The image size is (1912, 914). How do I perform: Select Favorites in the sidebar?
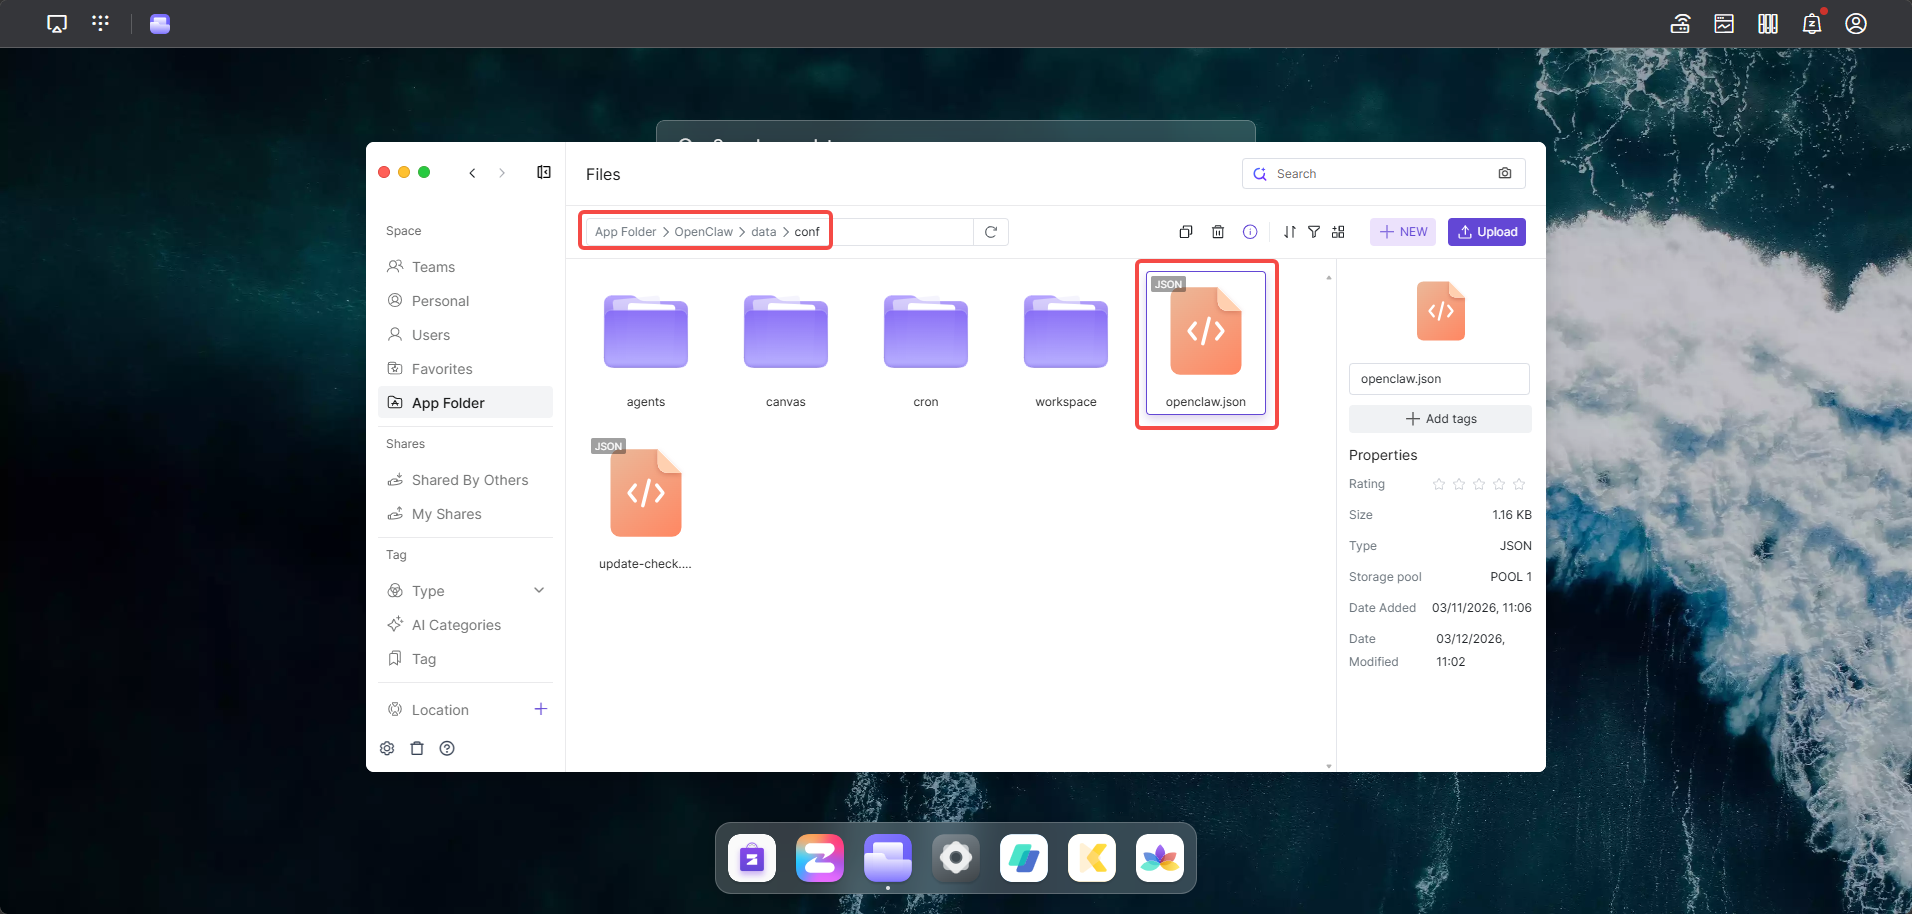pyautogui.click(x=442, y=369)
